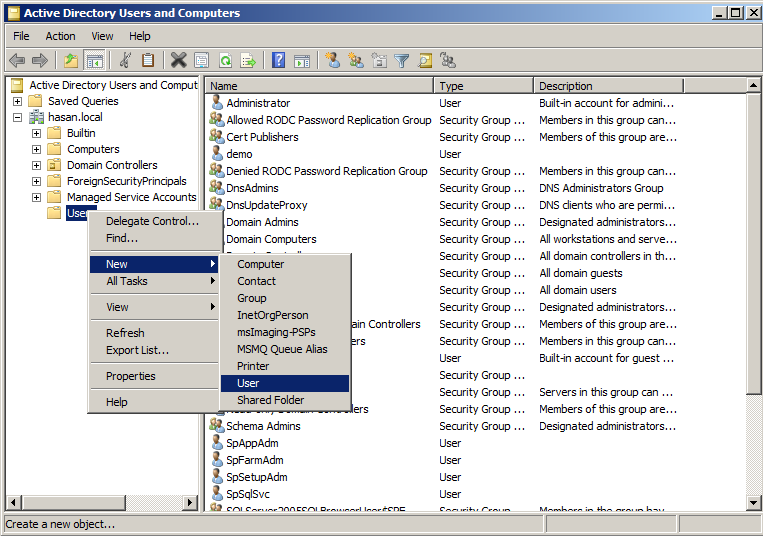This screenshot has width=763, height=536.
Task: Sort the list by Type column header
Action: [x=484, y=86]
